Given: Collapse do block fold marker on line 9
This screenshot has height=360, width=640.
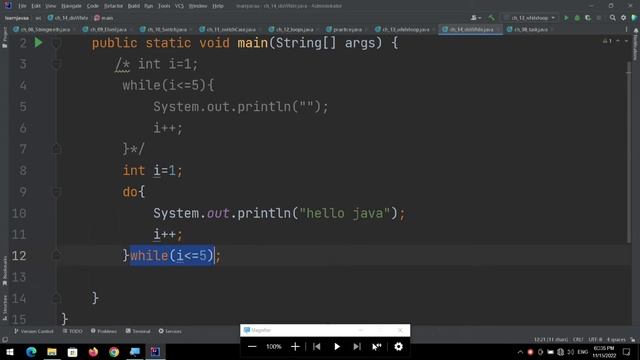Looking at the screenshot, I should (x=56, y=192).
